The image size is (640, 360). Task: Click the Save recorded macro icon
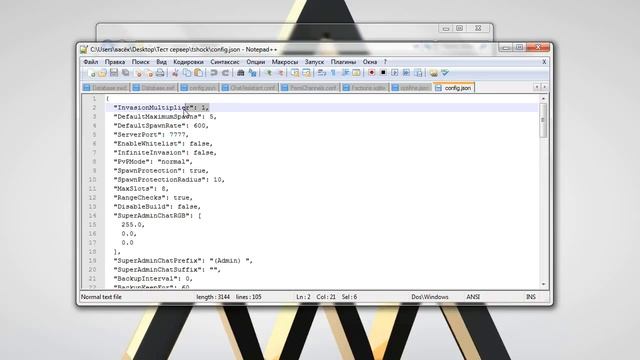(418, 73)
